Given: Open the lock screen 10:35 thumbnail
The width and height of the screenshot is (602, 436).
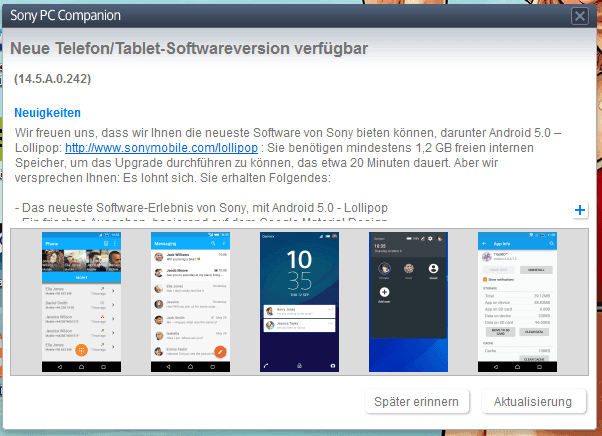Looking at the screenshot, I should pyautogui.click(x=299, y=302).
